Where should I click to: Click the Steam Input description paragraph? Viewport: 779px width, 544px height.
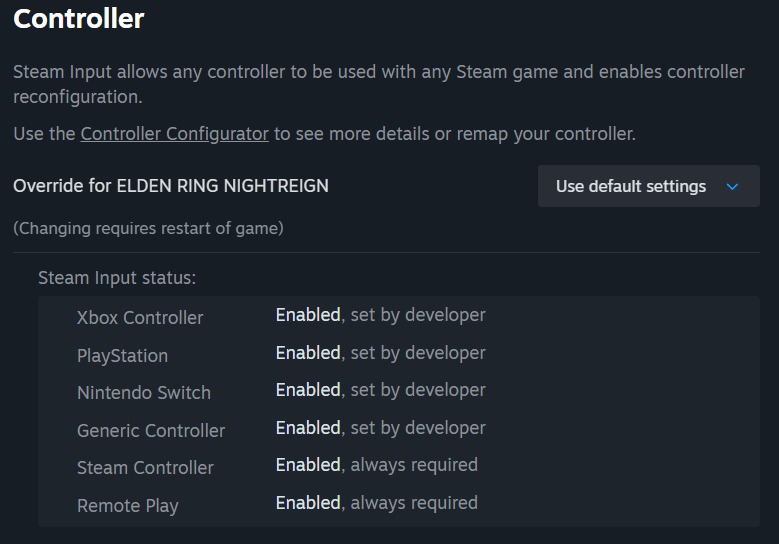click(x=378, y=84)
